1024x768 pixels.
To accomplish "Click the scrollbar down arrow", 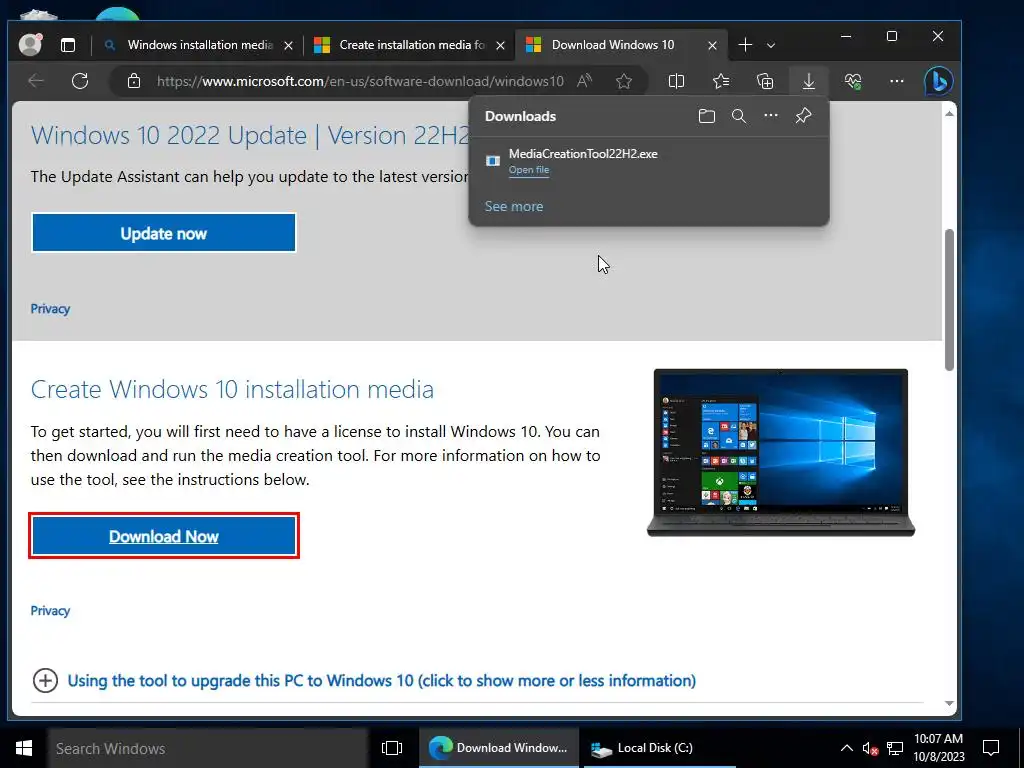I will coord(950,703).
